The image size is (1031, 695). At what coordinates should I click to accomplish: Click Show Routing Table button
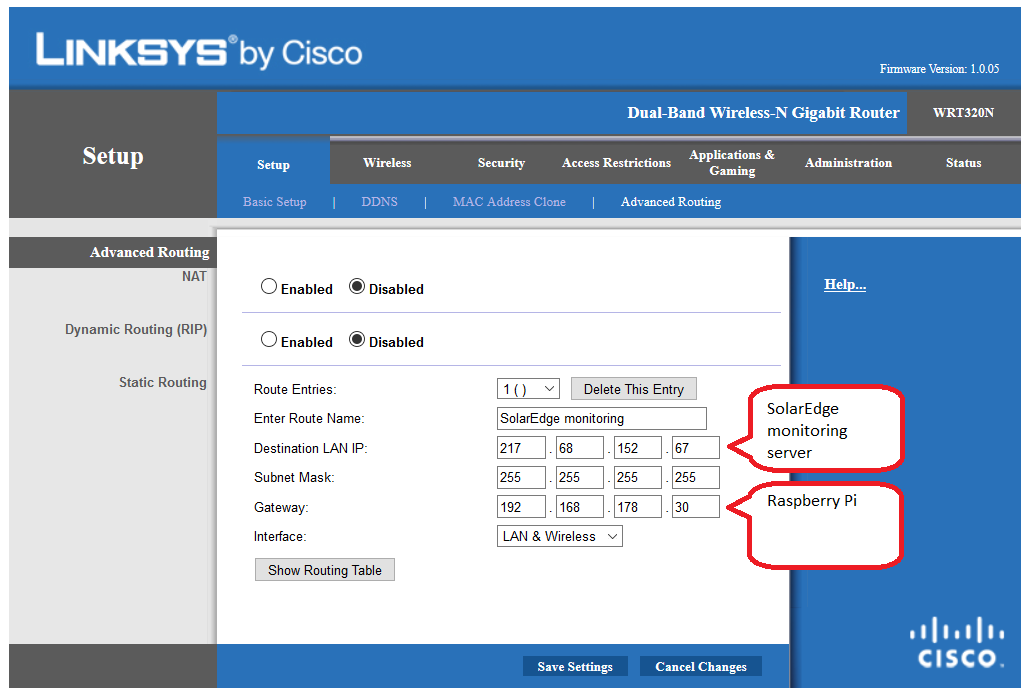[325, 570]
